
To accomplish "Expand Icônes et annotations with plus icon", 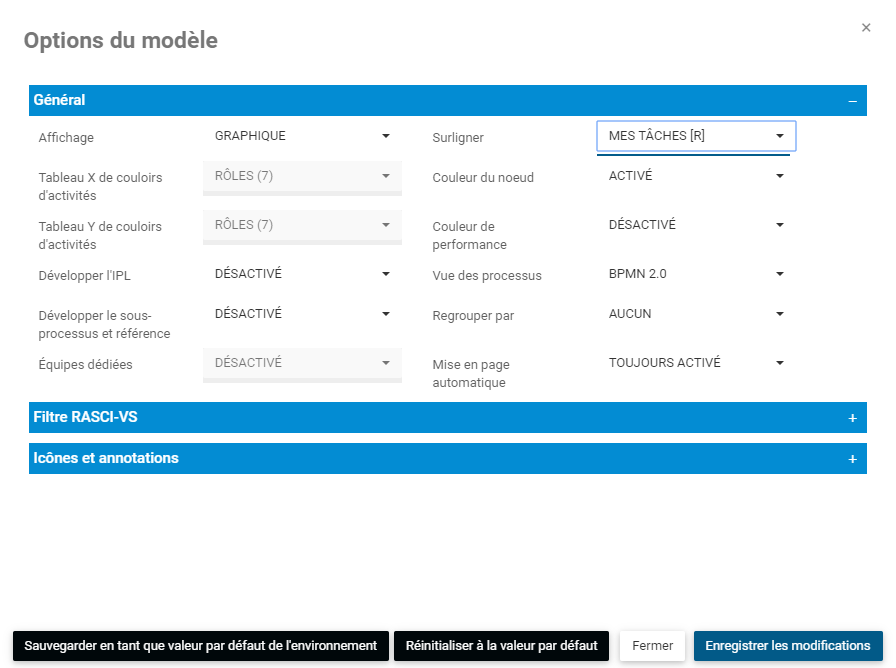I will pos(852,459).
